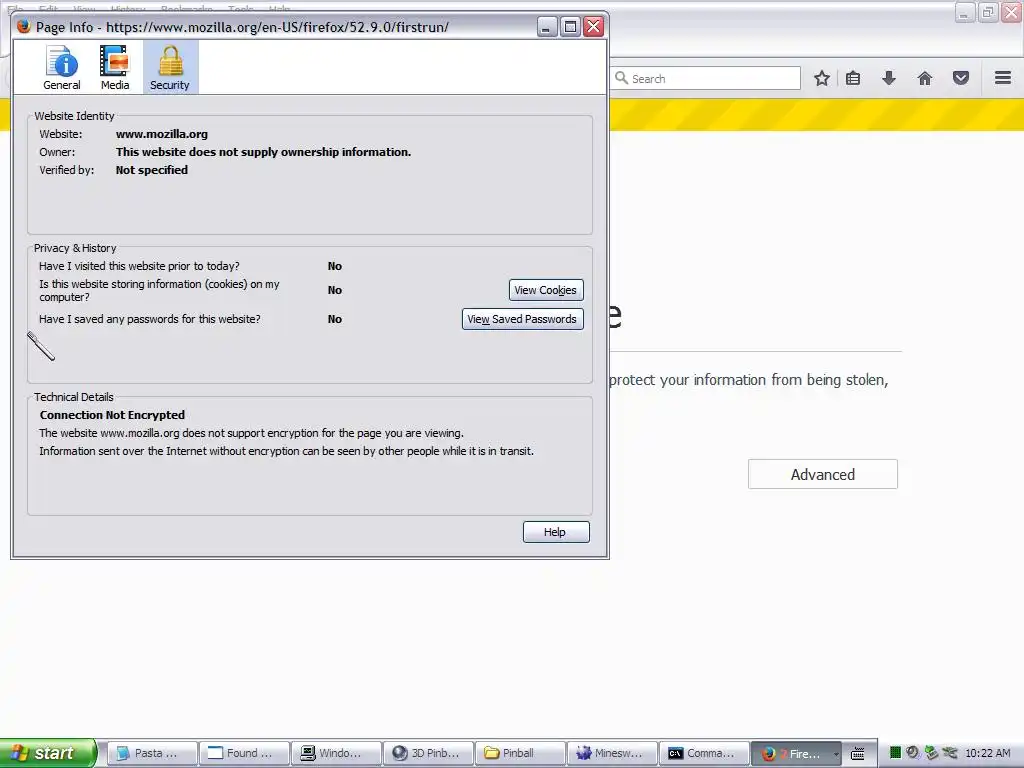The image size is (1024, 768).
Task: Select website value www.mozilla.org
Action: click(162, 134)
